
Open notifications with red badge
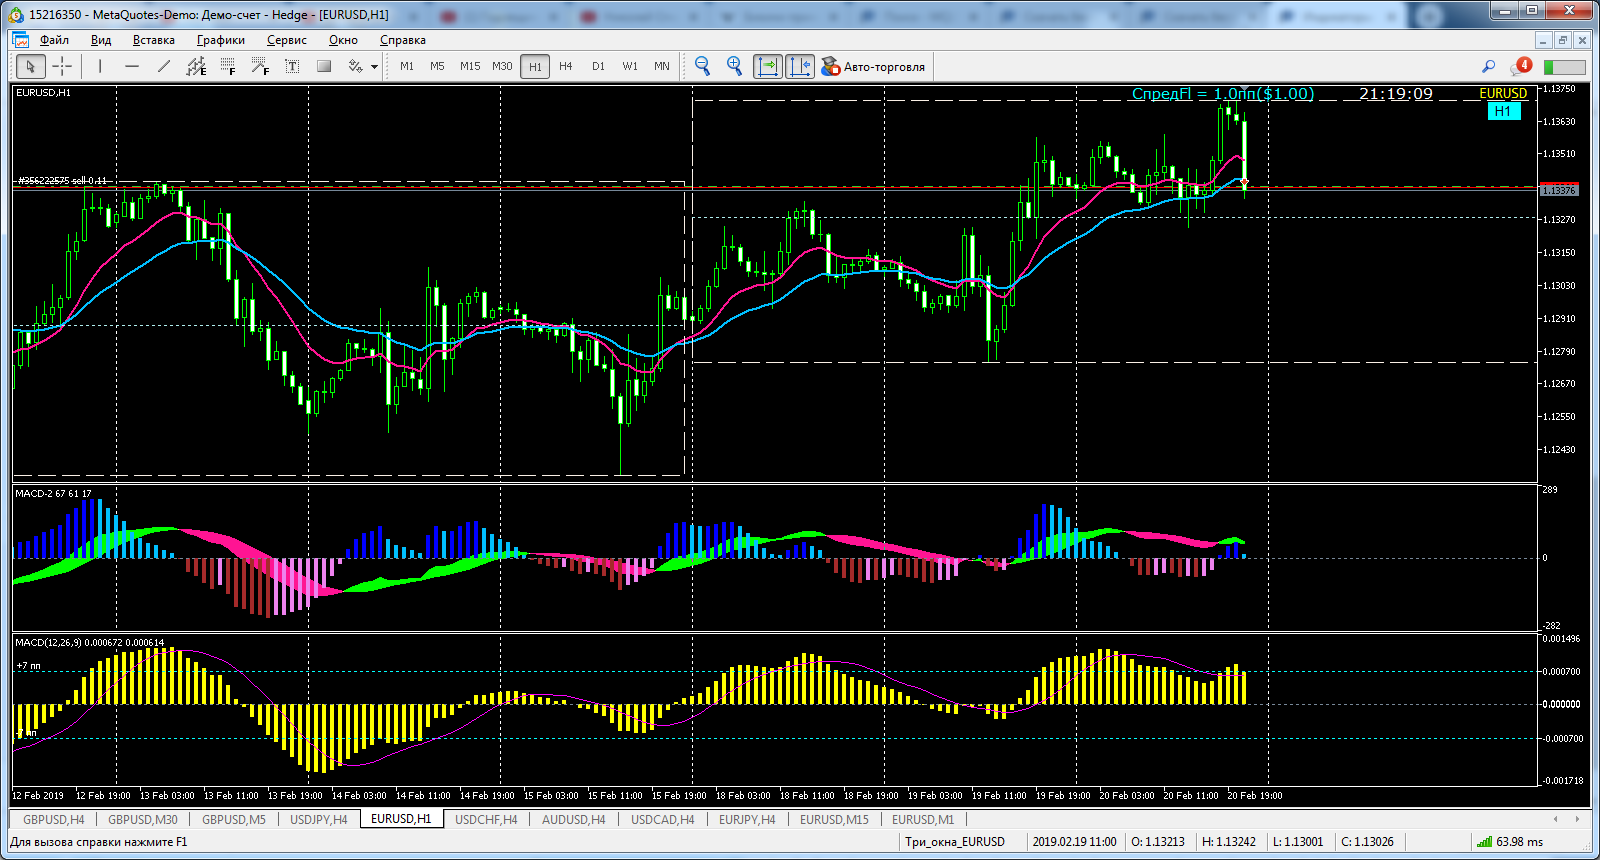(1522, 66)
